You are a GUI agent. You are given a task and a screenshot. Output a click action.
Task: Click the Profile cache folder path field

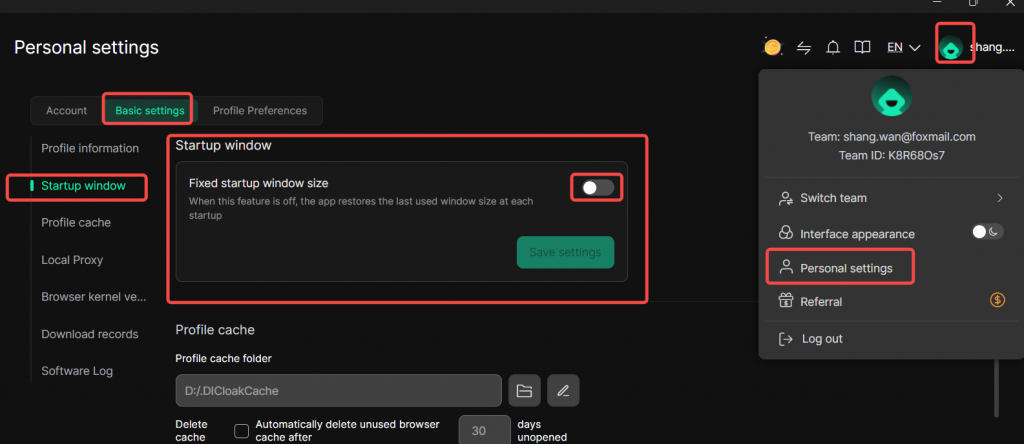338,391
